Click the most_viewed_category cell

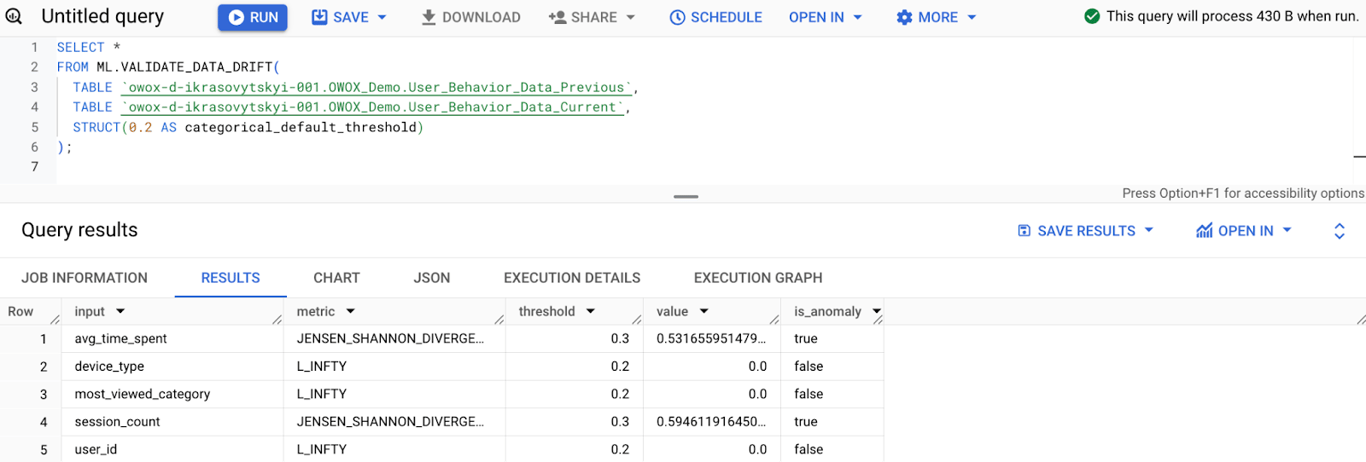[x=173, y=394]
